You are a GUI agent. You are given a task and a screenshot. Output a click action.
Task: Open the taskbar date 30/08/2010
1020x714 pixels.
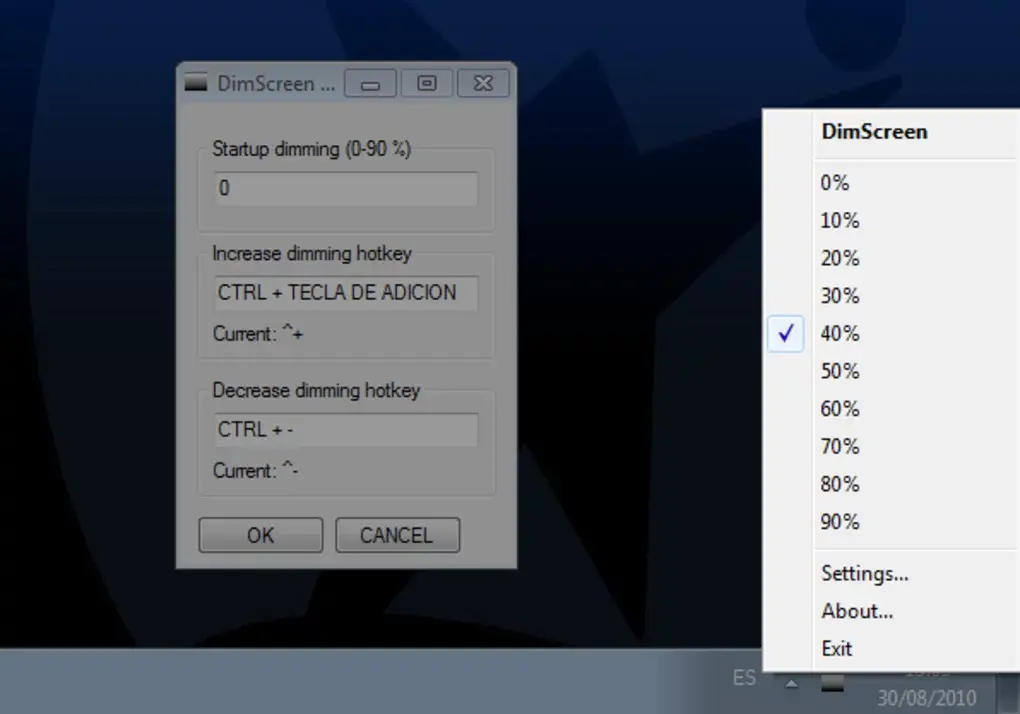point(926,698)
